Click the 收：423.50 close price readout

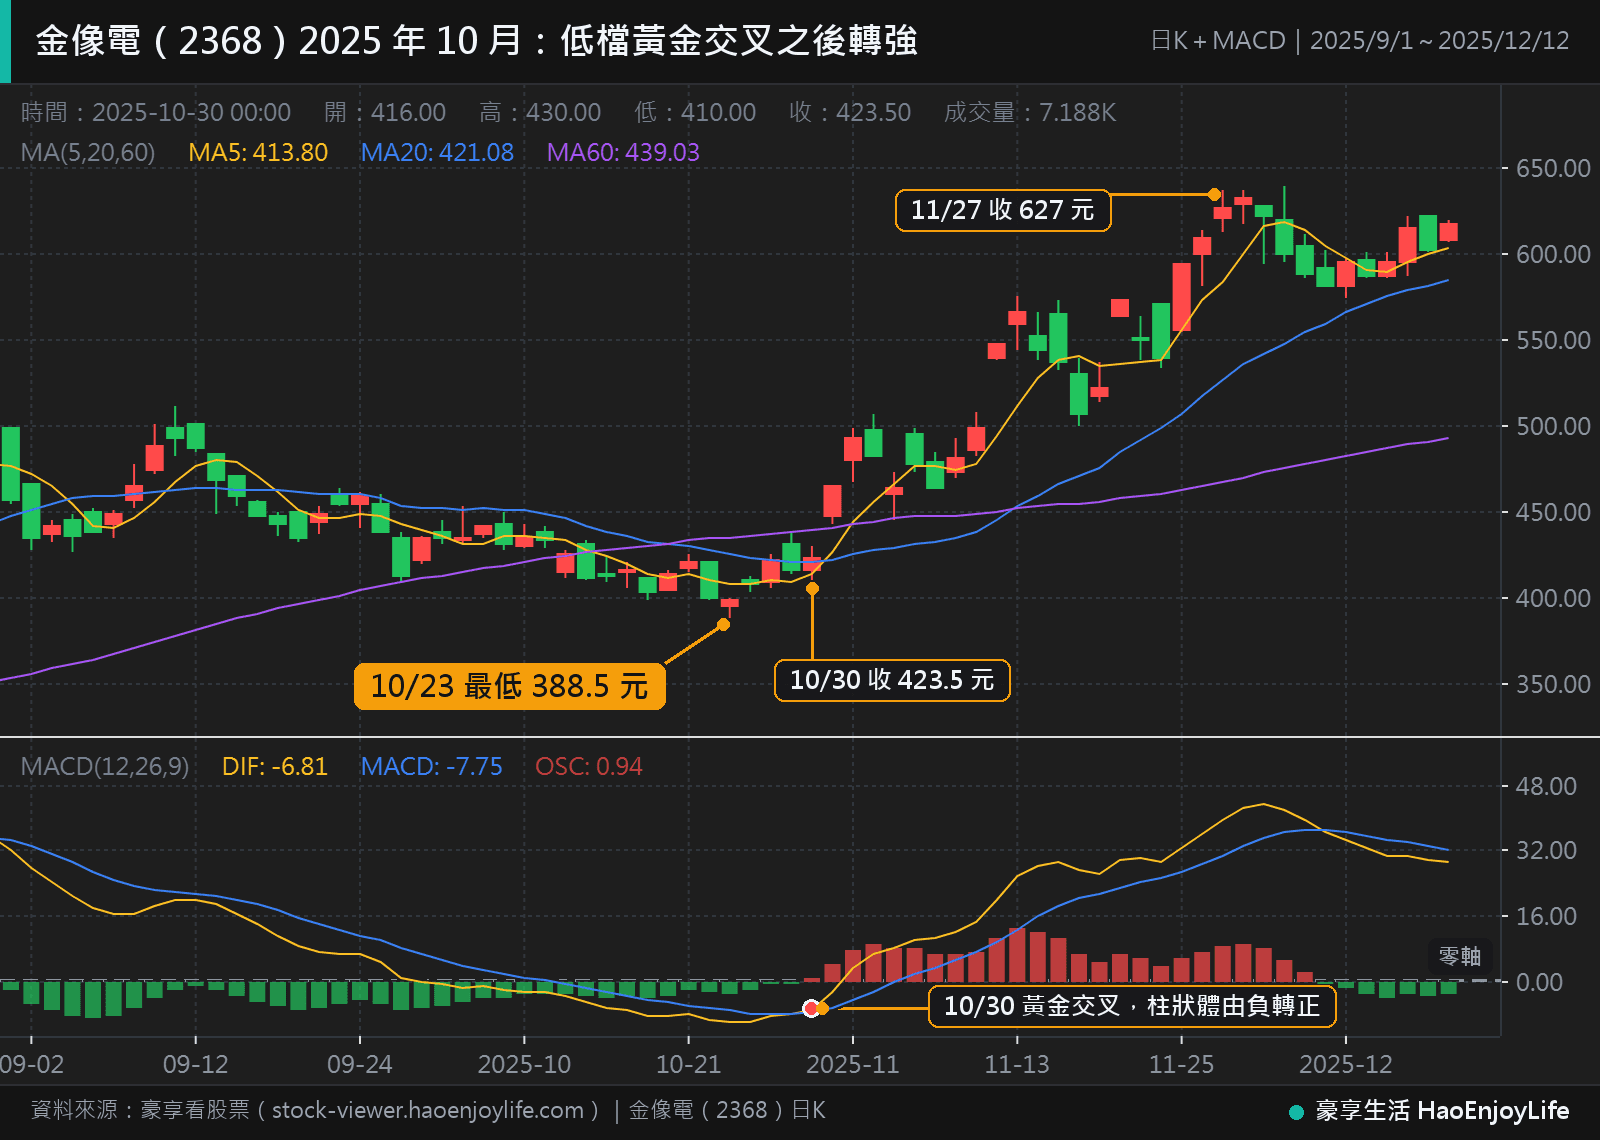coord(850,112)
